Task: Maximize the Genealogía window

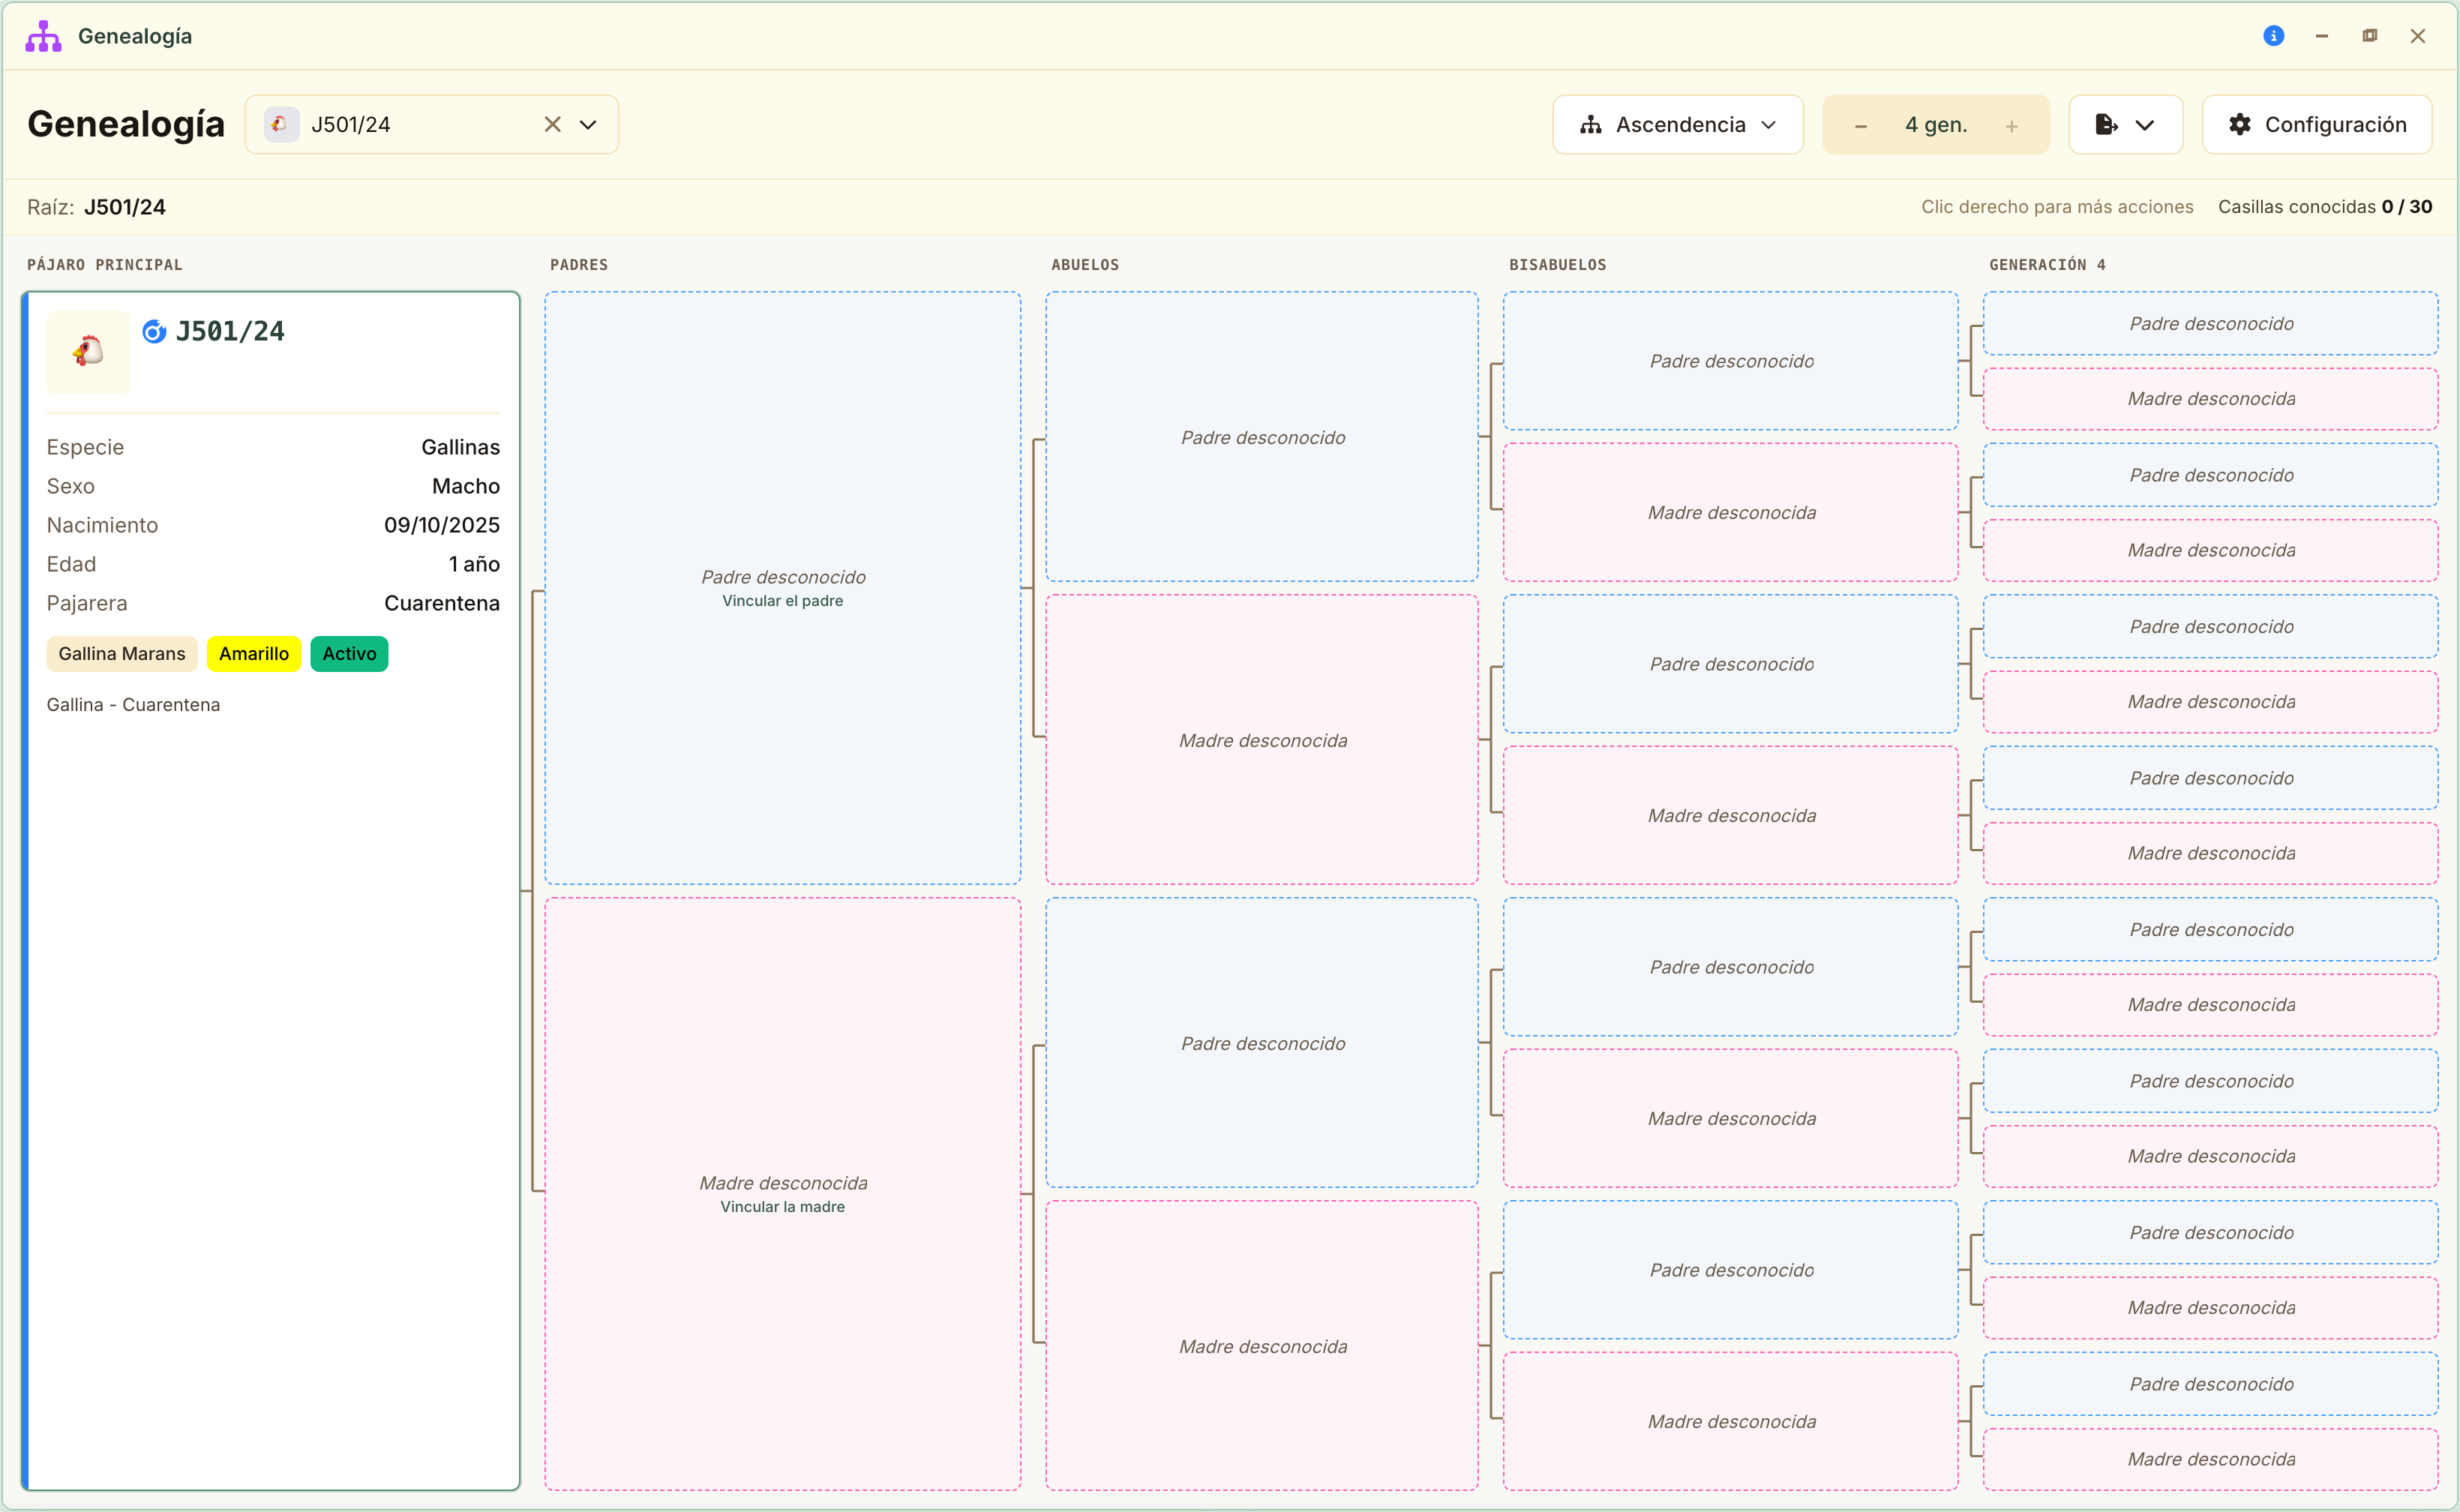Action: (2369, 36)
